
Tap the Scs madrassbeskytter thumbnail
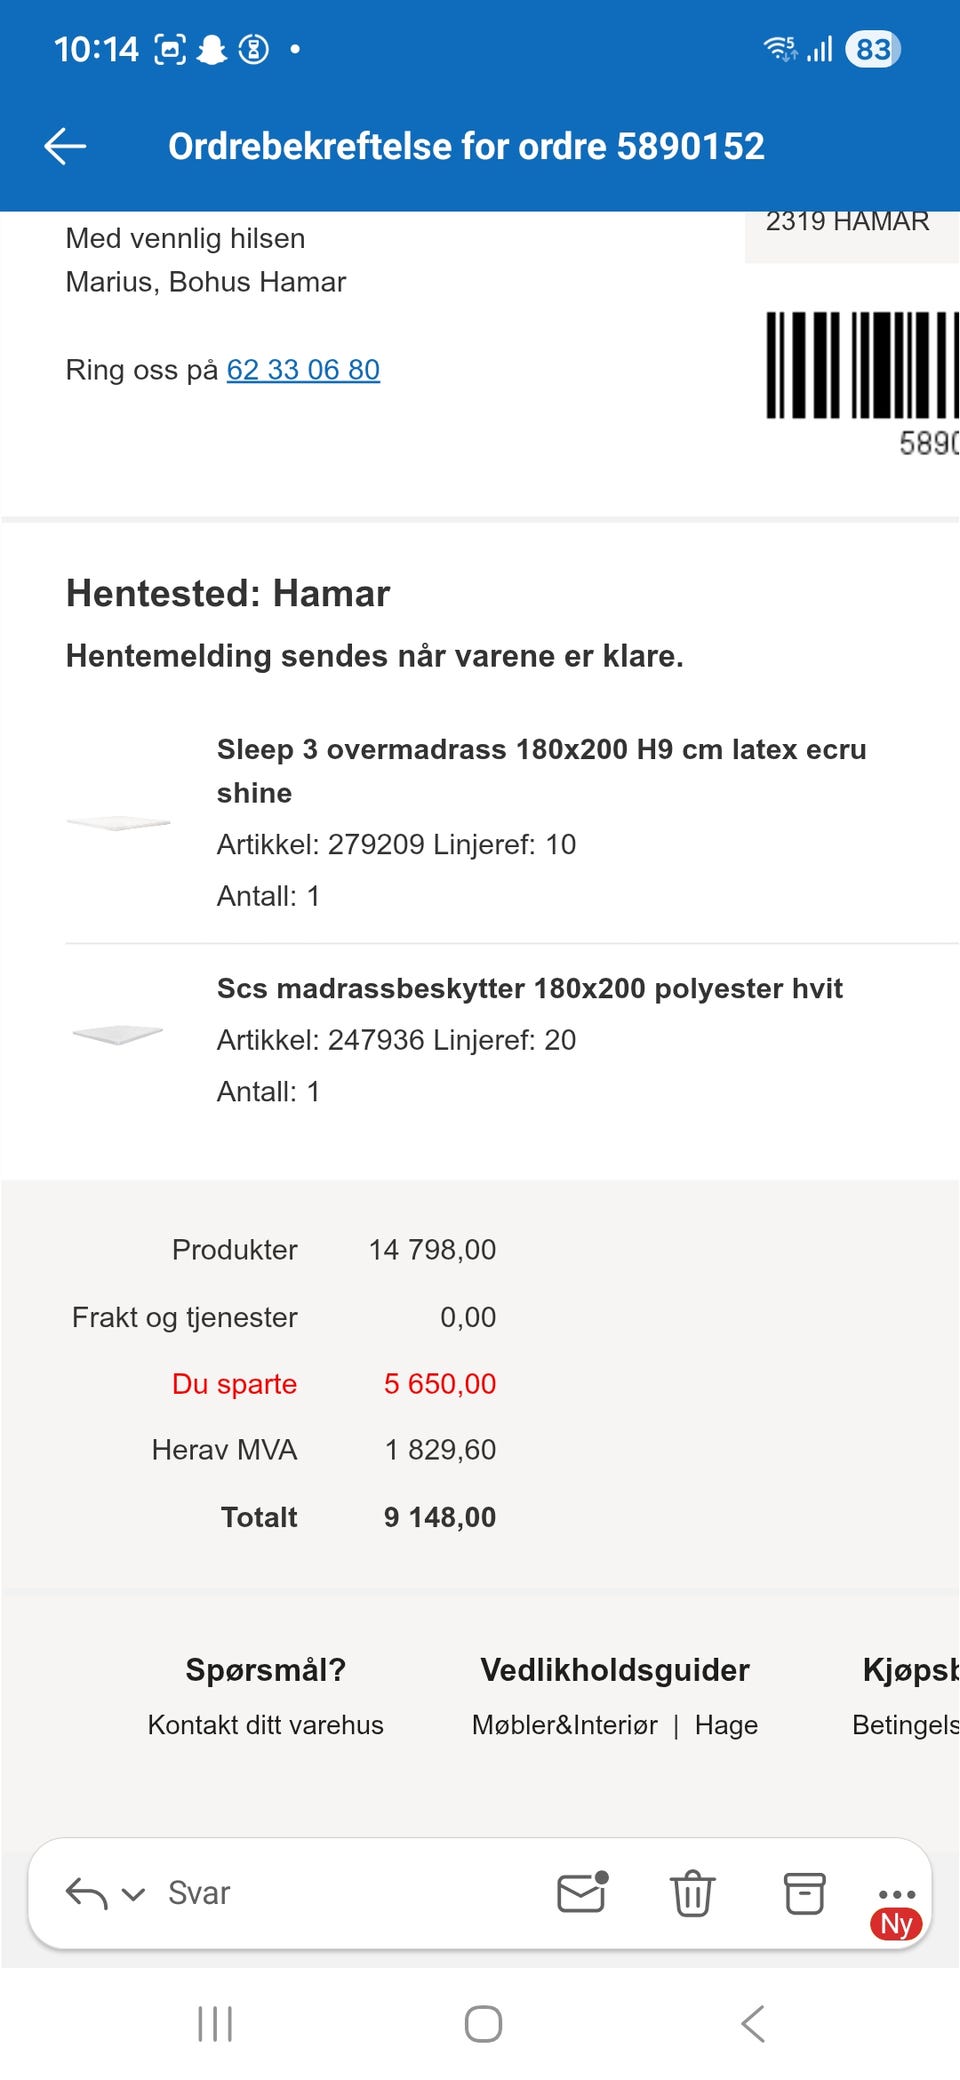118,1034
